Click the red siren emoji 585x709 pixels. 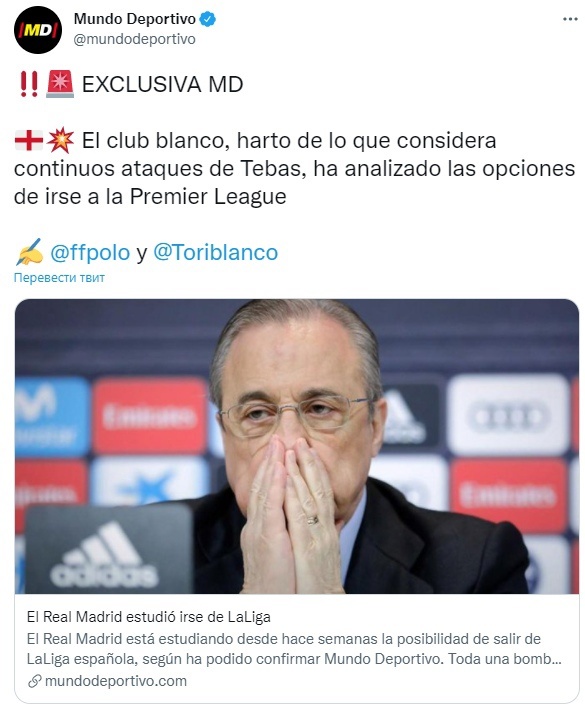[x=60, y=84]
